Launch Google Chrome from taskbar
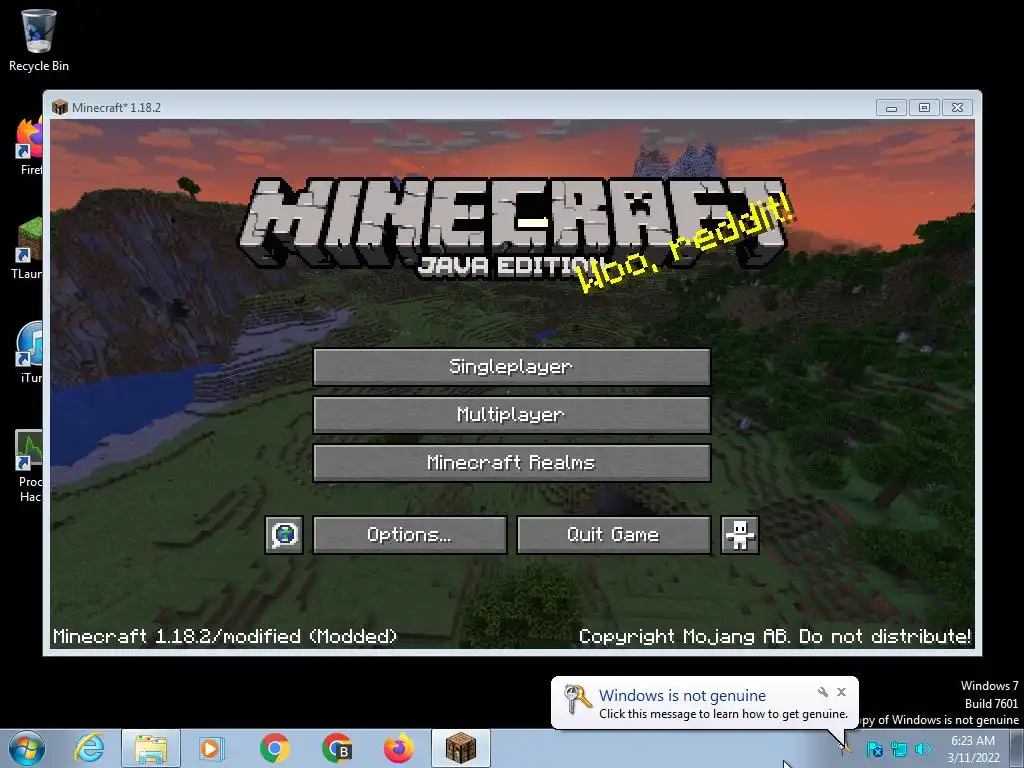The width and height of the screenshot is (1024, 768). tap(274, 748)
